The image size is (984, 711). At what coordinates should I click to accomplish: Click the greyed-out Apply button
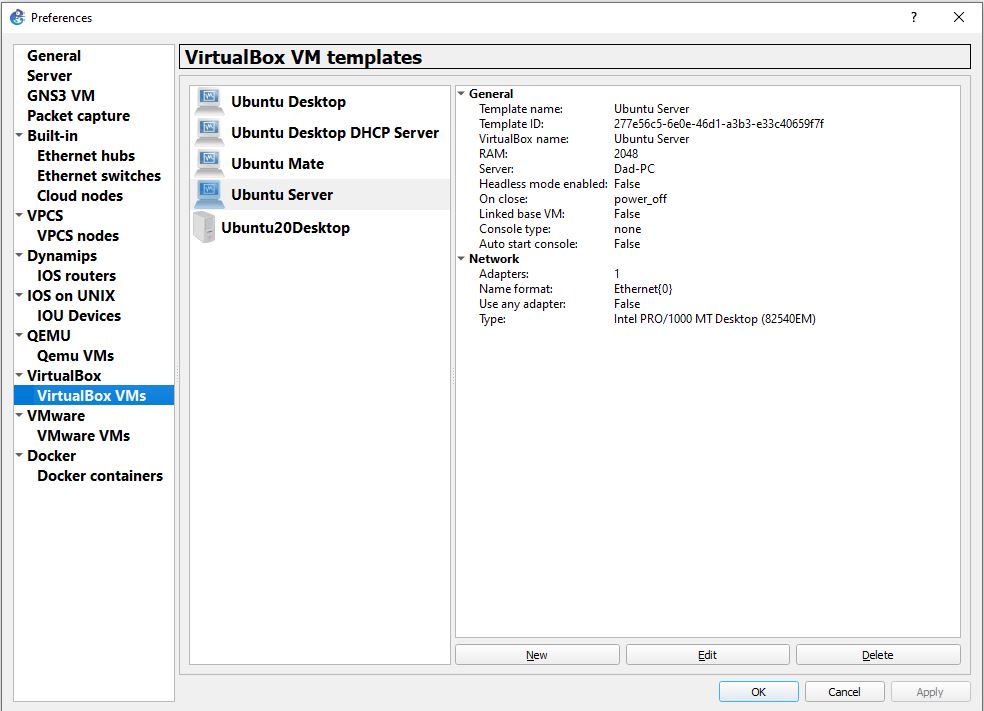(x=929, y=692)
